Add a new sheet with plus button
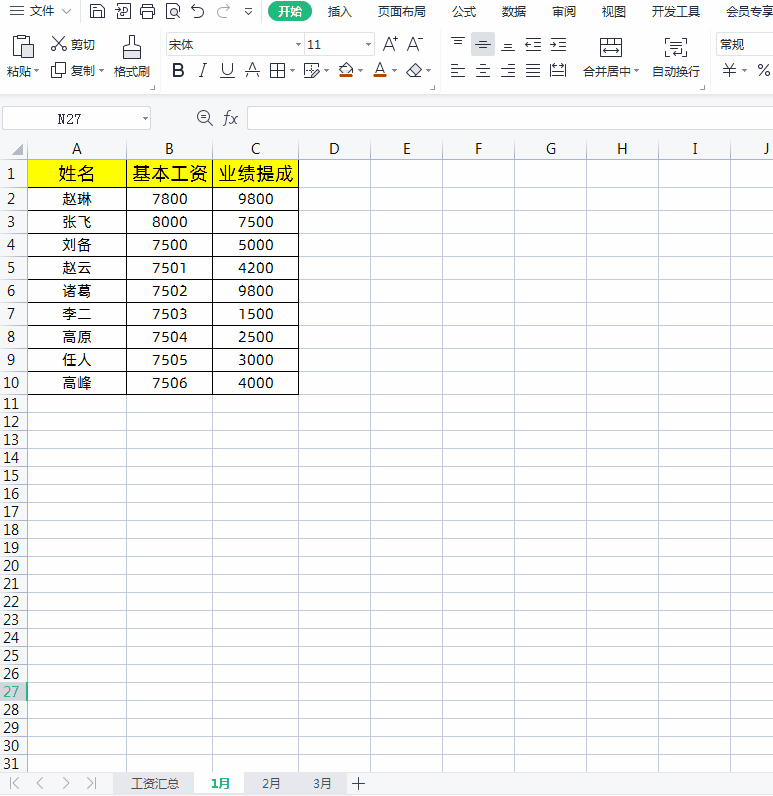773x796 pixels. [358, 783]
